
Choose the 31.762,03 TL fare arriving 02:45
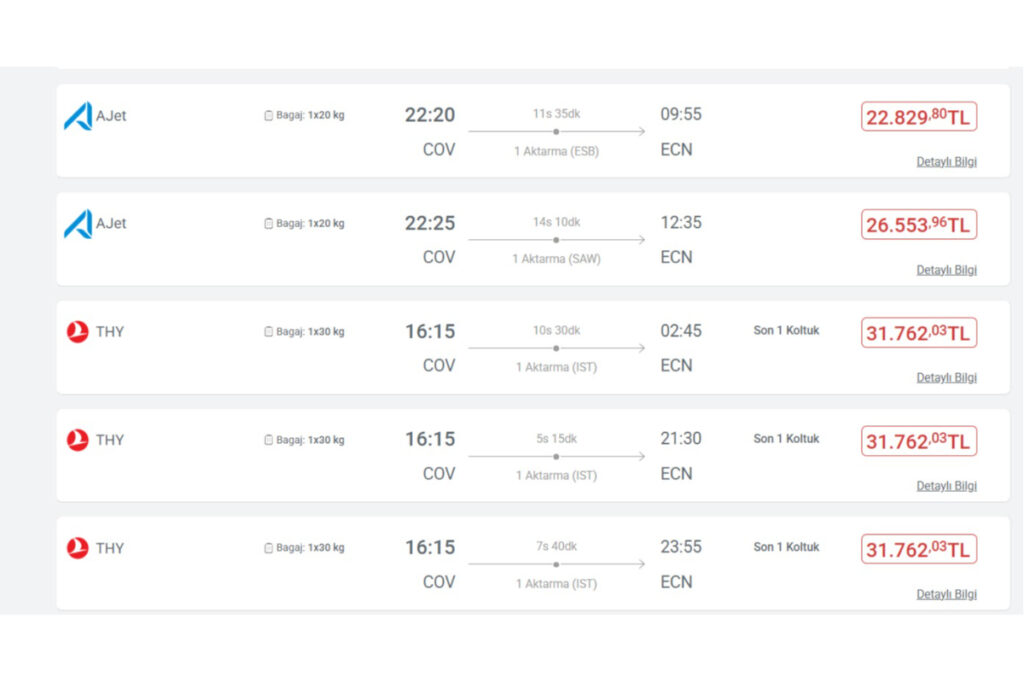pos(919,333)
